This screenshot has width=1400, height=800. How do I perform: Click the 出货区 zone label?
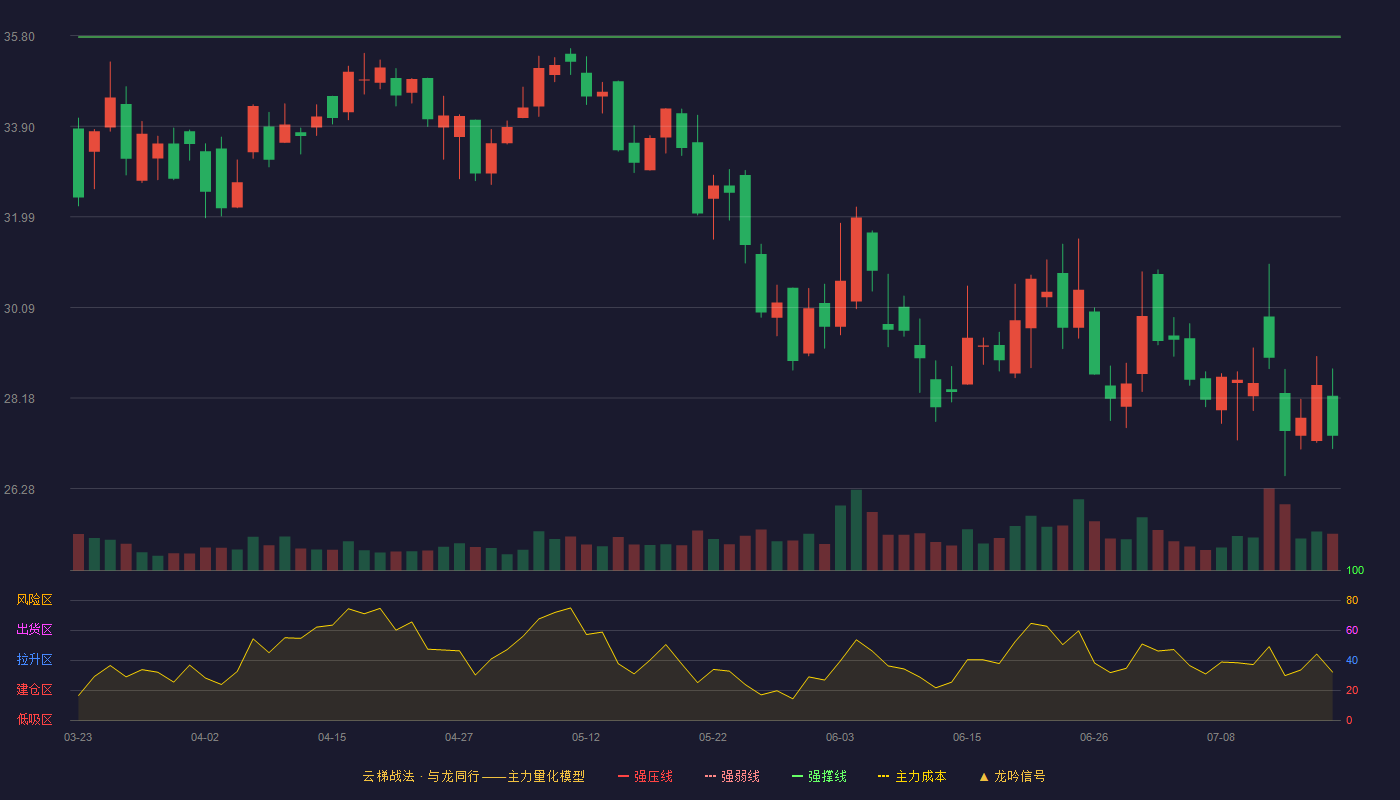click(34, 630)
